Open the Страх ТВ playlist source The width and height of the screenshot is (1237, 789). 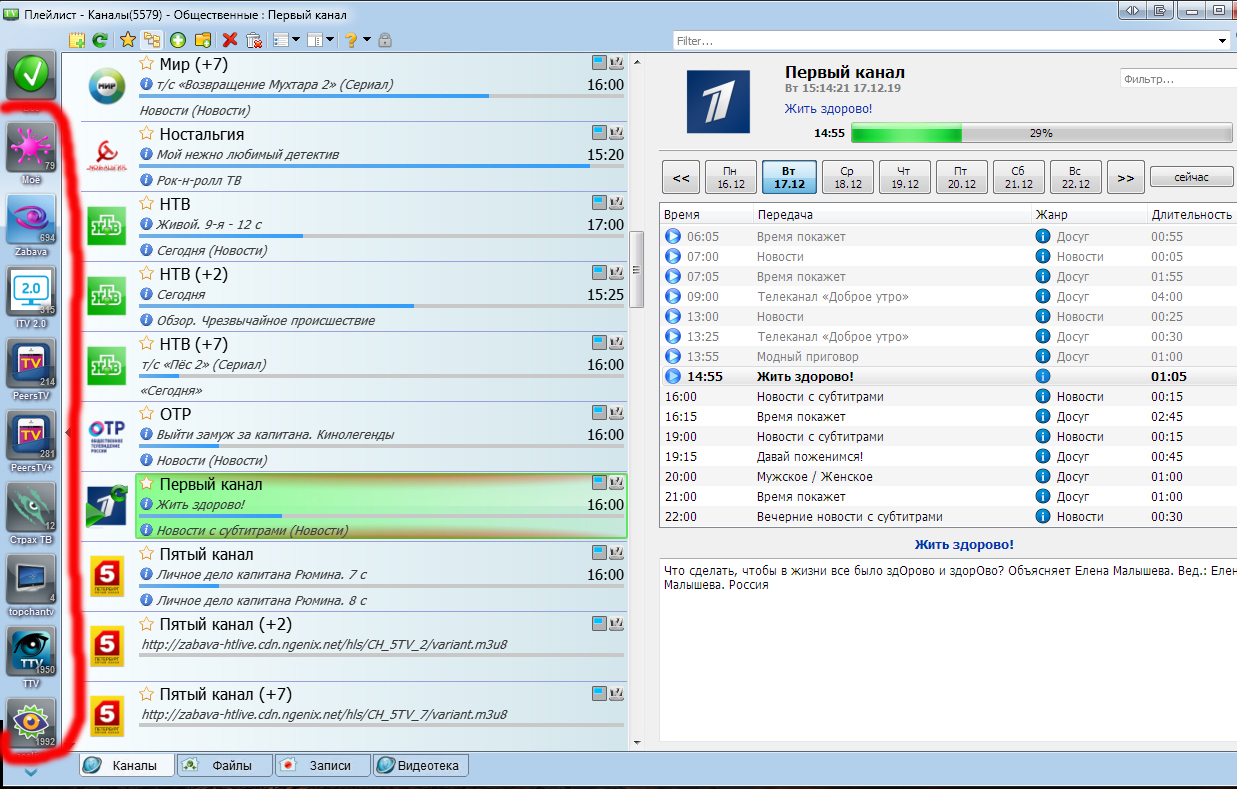coord(31,510)
